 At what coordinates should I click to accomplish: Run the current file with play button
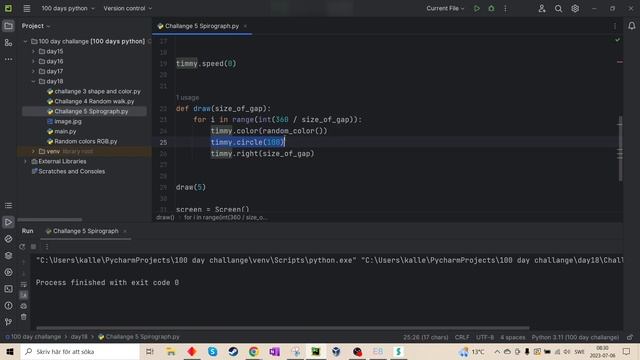[x=476, y=8]
